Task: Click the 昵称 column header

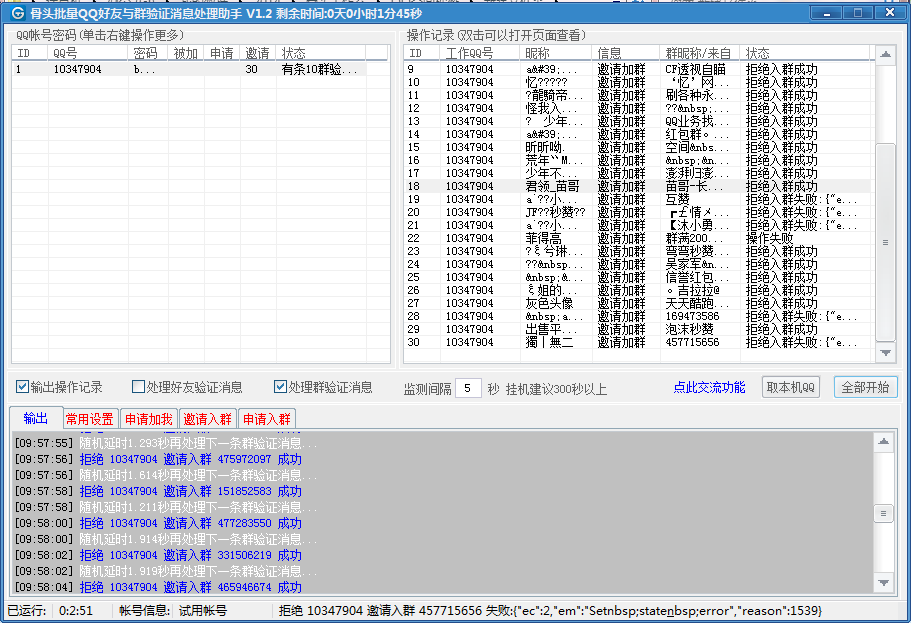Action: (556, 53)
